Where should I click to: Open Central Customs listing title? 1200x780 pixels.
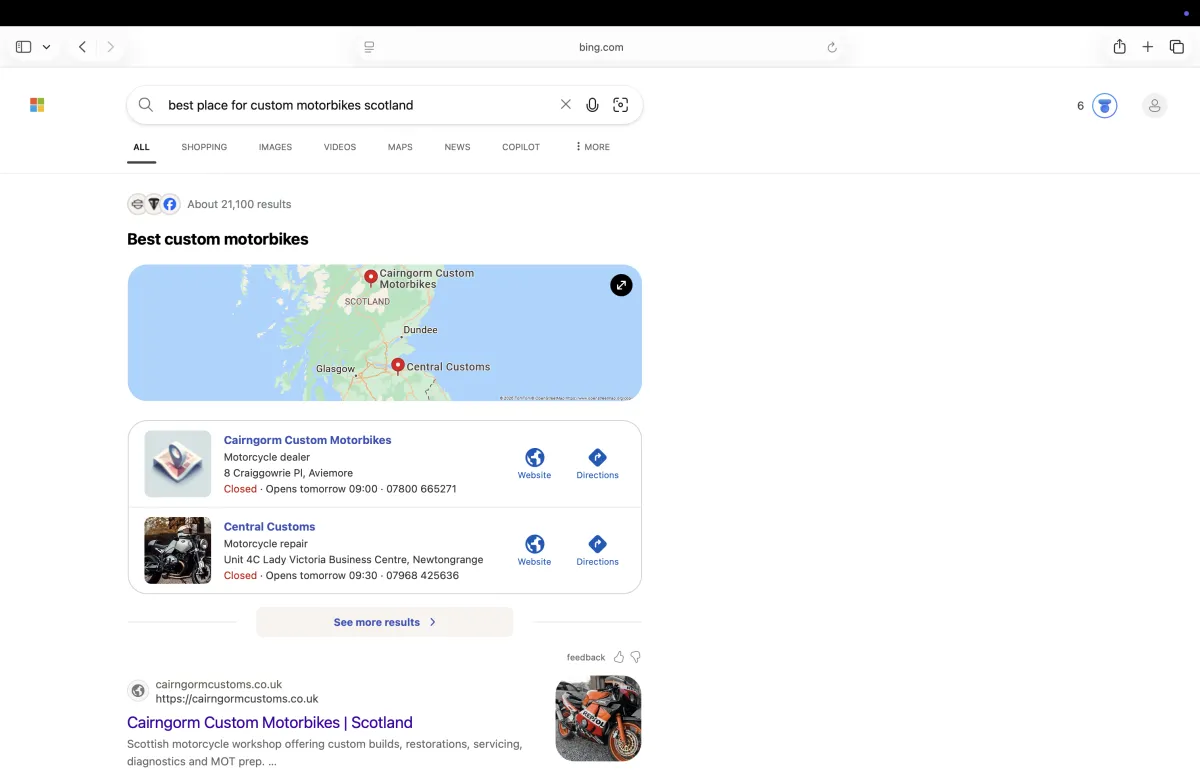[269, 527]
